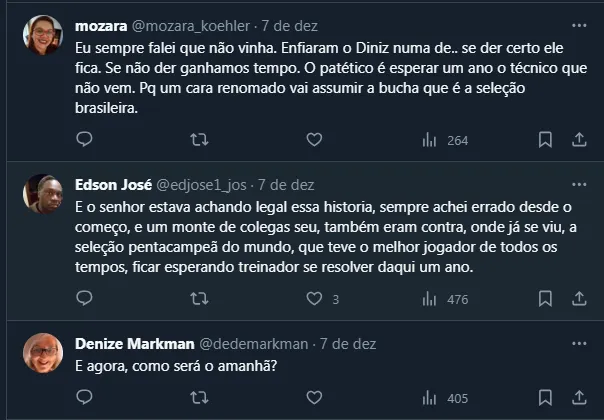View analytics showing 264 views

(445, 140)
